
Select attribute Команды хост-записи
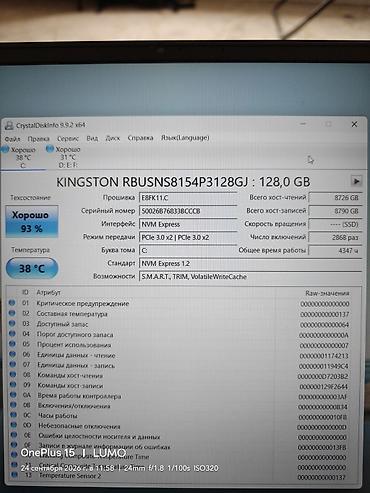pos(70,386)
